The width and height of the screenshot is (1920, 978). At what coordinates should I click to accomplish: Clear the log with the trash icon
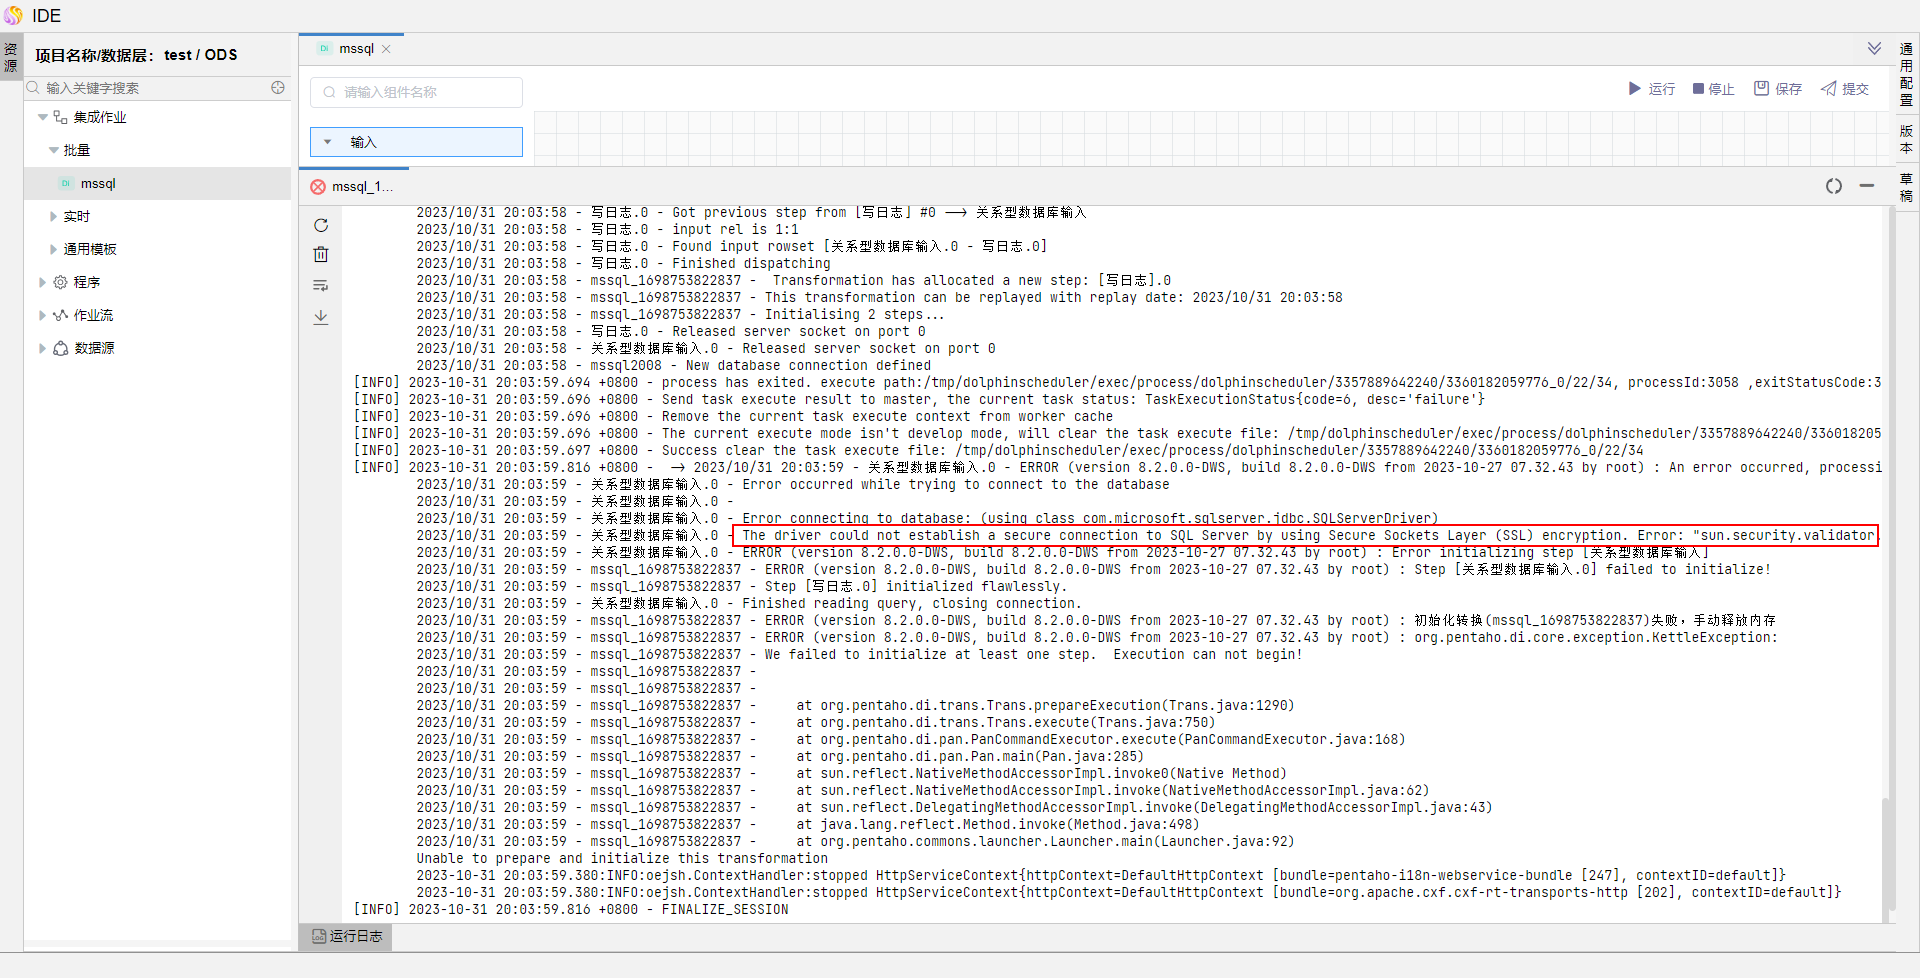click(x=321, y=255)
